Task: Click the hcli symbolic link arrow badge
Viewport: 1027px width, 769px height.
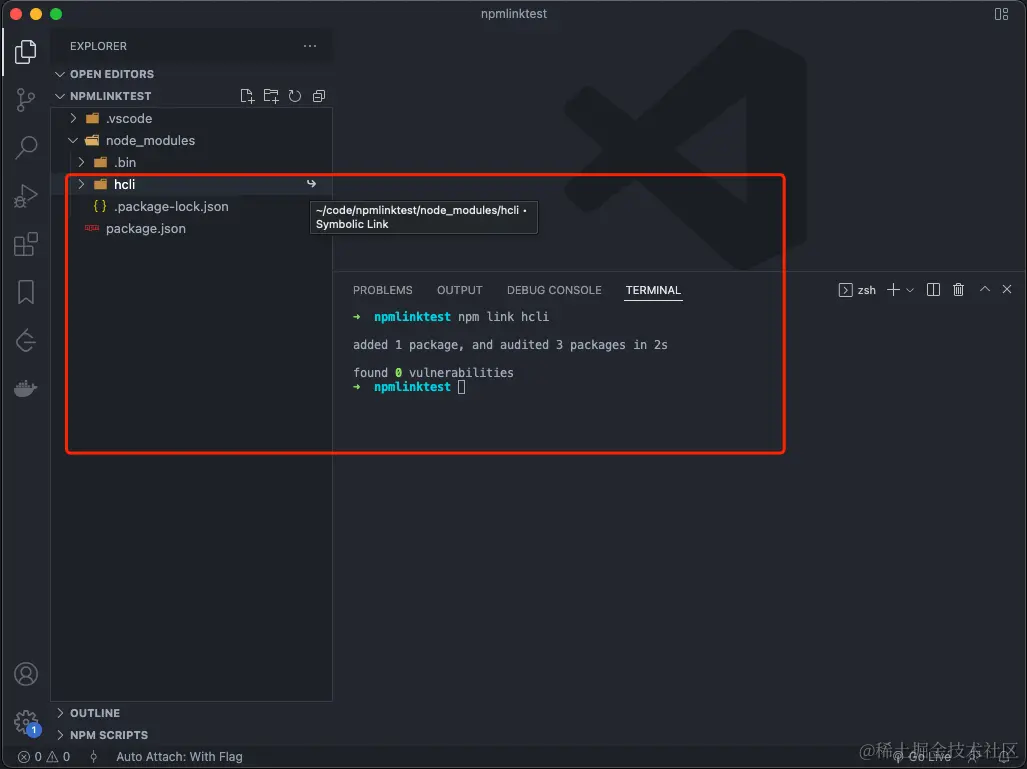Action: tap(311, 184)
